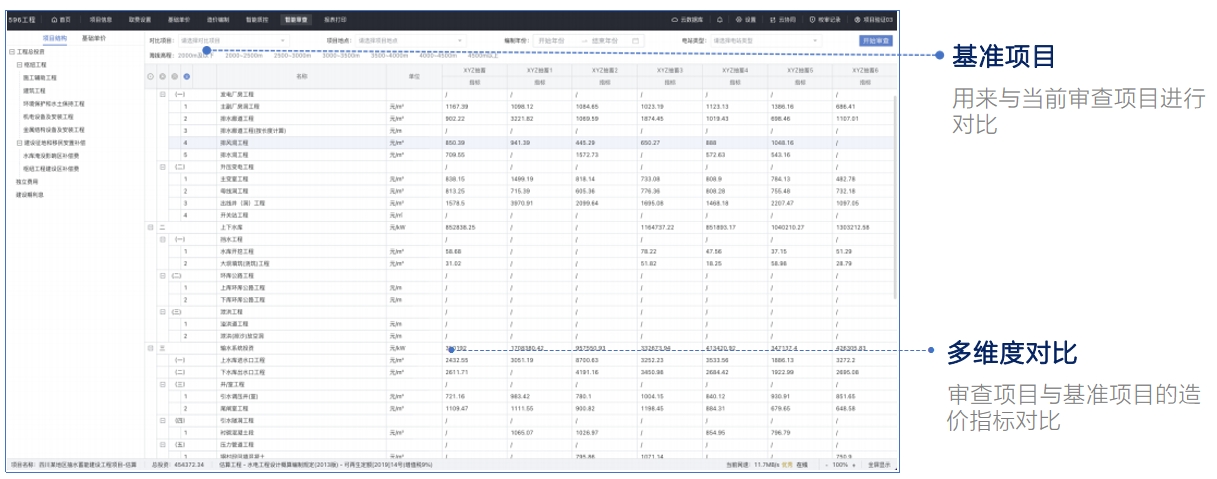Click 主副厂房洞工程 row name
1217x479 pixels.
pos(240,106)
